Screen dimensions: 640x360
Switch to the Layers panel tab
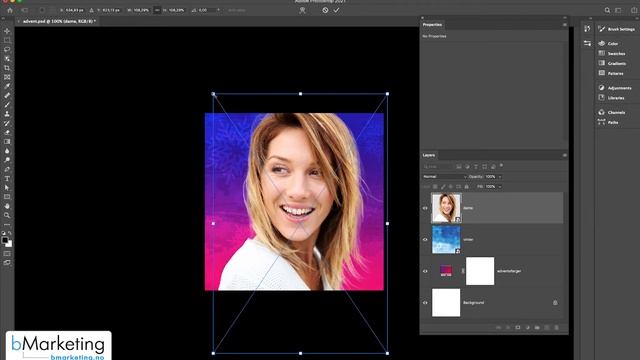click(429, 155)
